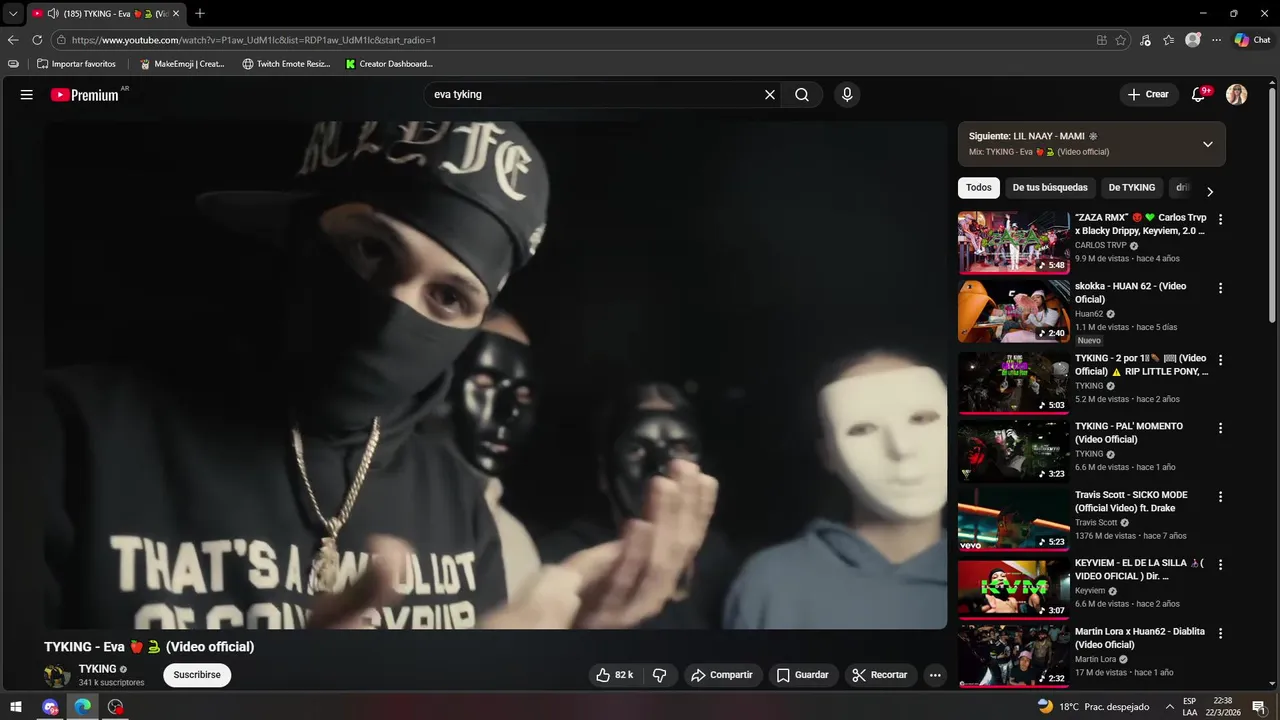
Task: Open the notifications bell
Action: click(x=1198, y=95)
